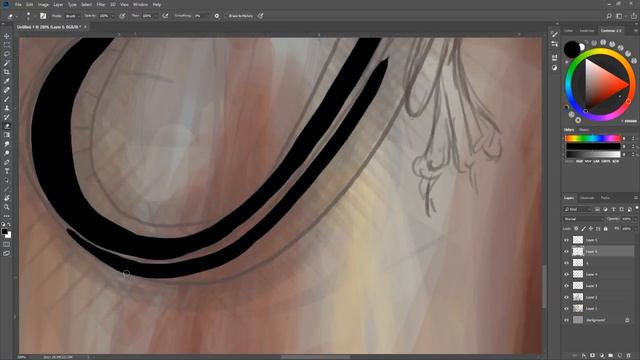Open the brush settings panel from options bar
The height and width of the screenshot is (360, 640).
43,16
